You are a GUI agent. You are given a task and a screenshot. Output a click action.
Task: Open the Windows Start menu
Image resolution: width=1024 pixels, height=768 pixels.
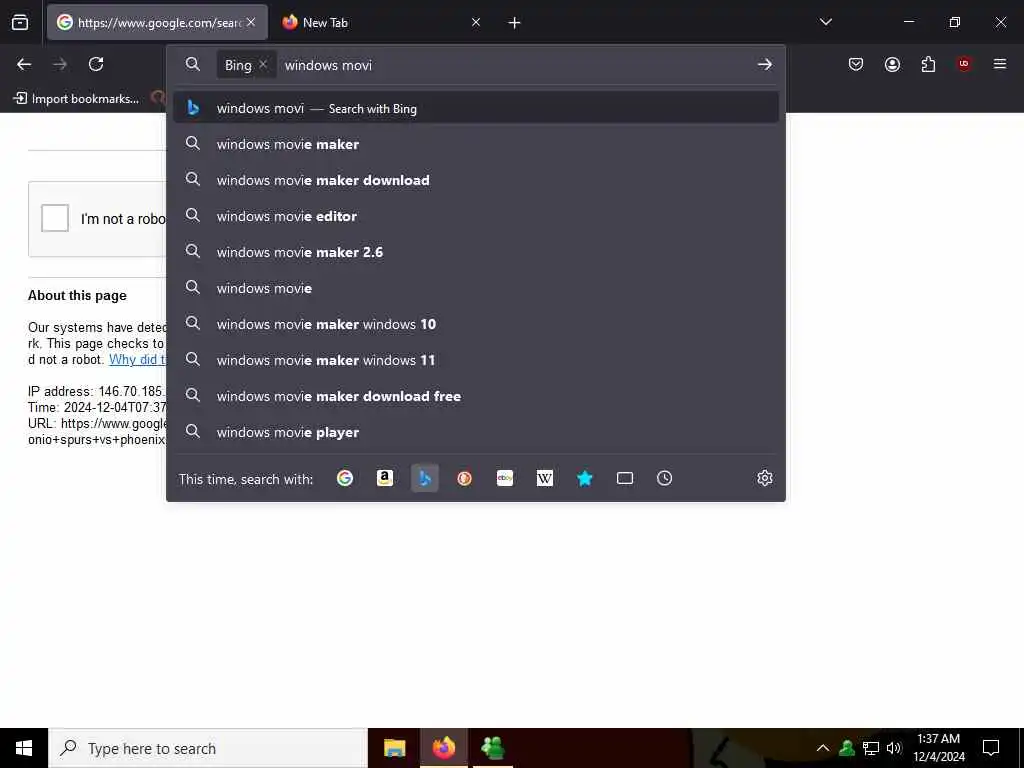(x=24, y=748)
